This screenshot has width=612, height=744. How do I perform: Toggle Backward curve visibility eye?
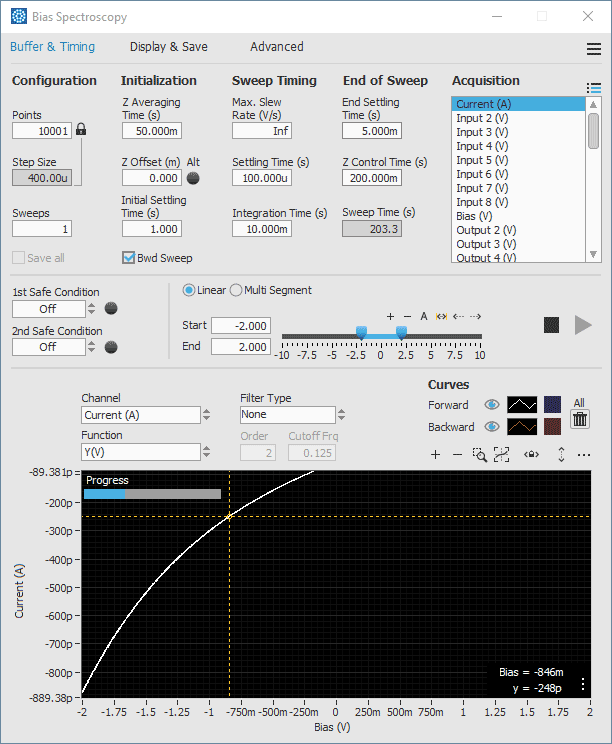coord(492,427)
